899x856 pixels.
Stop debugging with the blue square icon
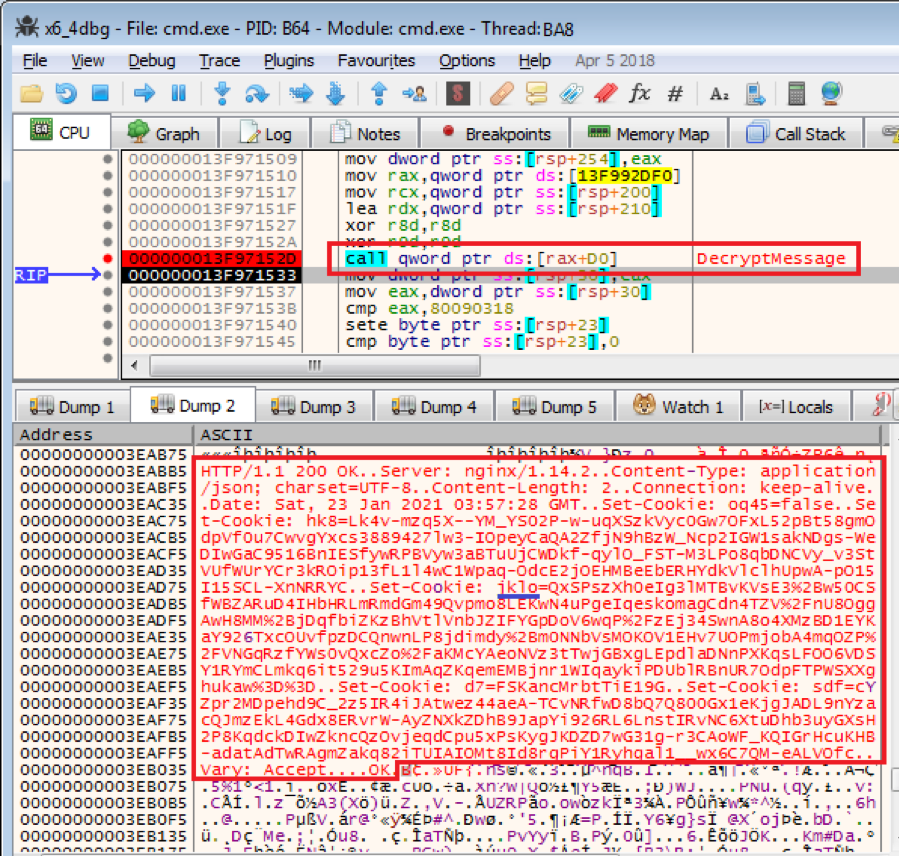[100, 94]
